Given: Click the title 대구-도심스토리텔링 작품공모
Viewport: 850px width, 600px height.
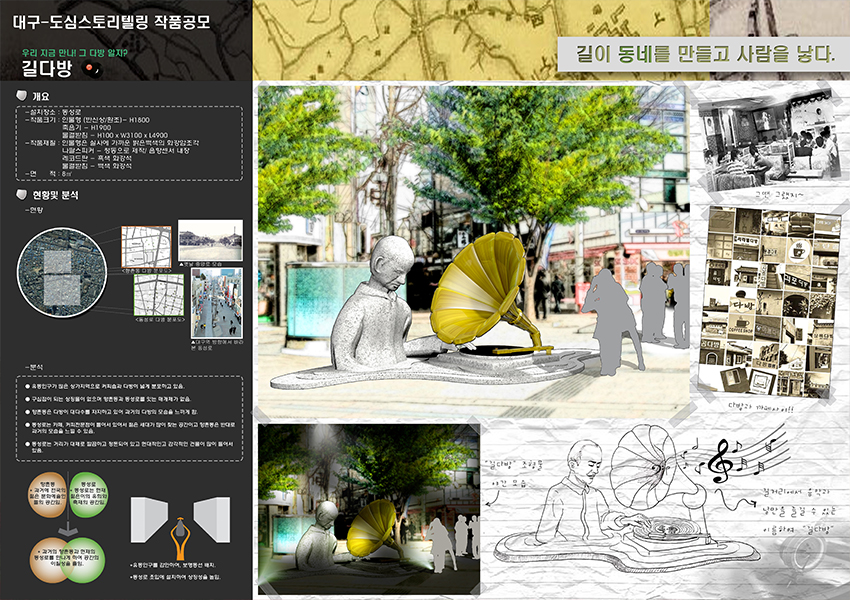Looking at the screenshot, I should [111, 22].
